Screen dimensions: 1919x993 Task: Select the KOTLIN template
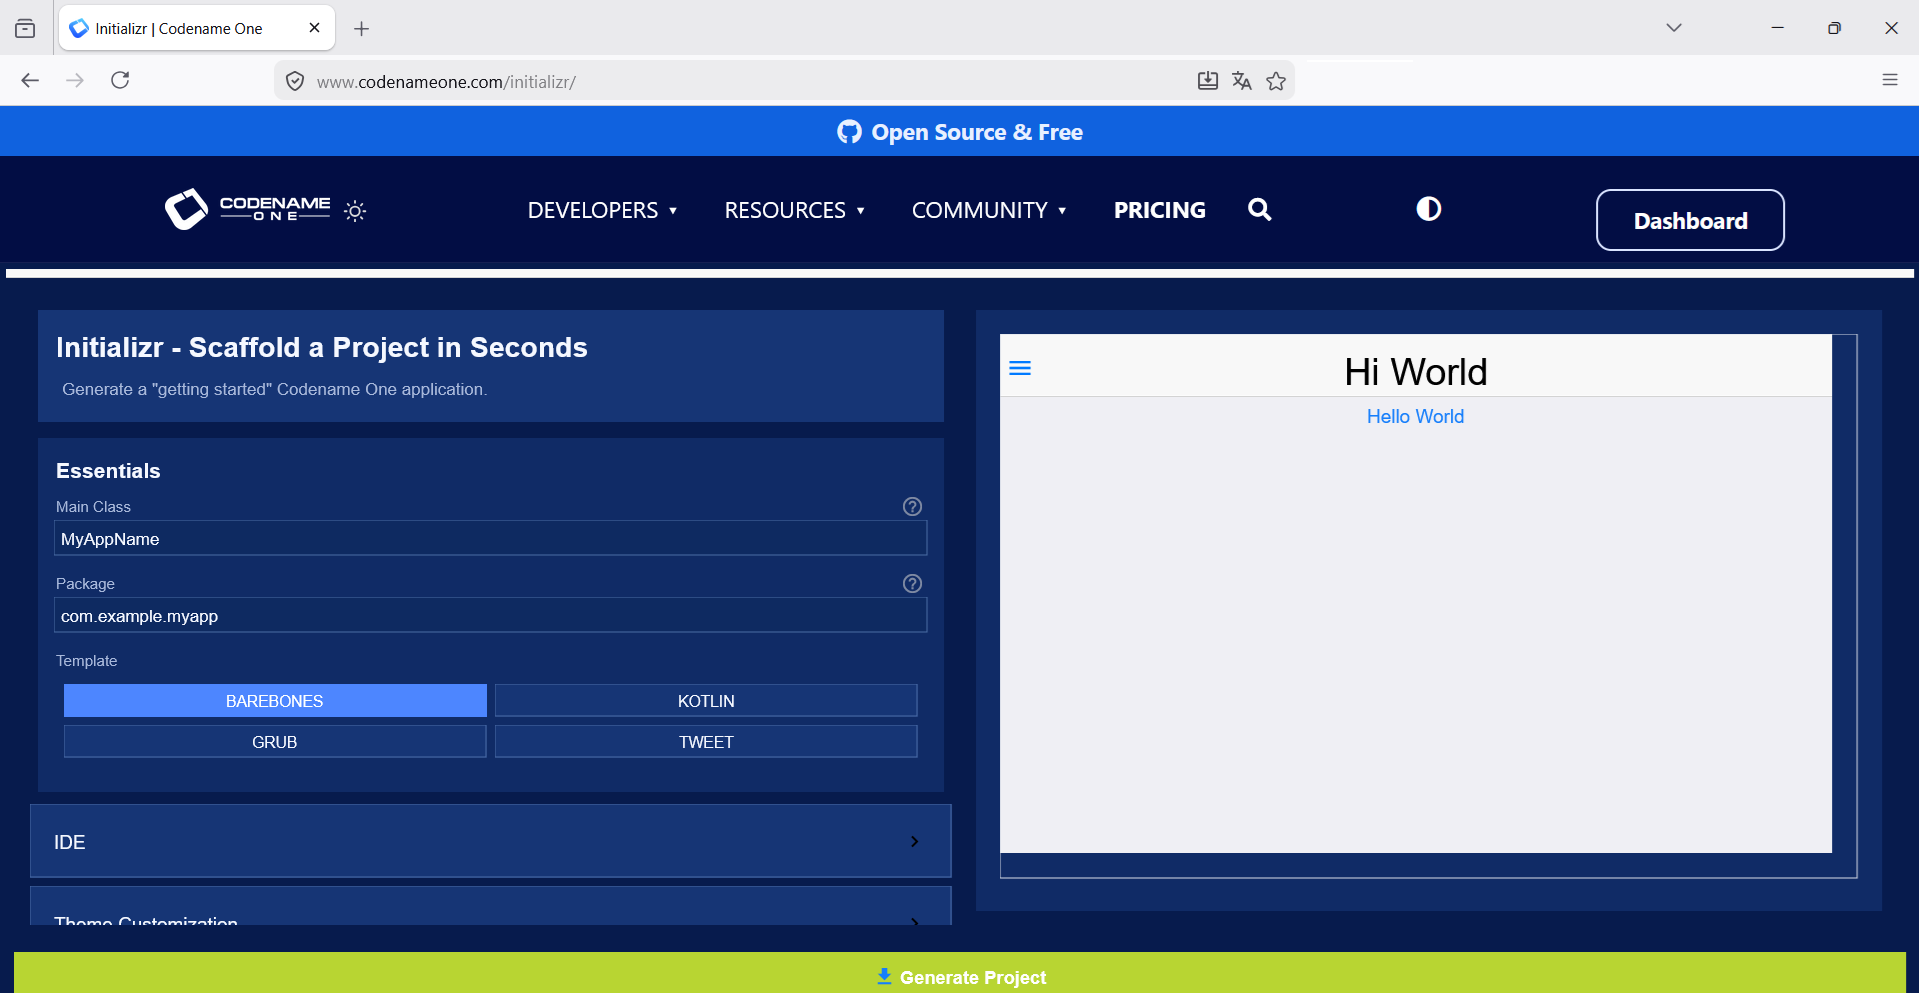coord(706,701)
